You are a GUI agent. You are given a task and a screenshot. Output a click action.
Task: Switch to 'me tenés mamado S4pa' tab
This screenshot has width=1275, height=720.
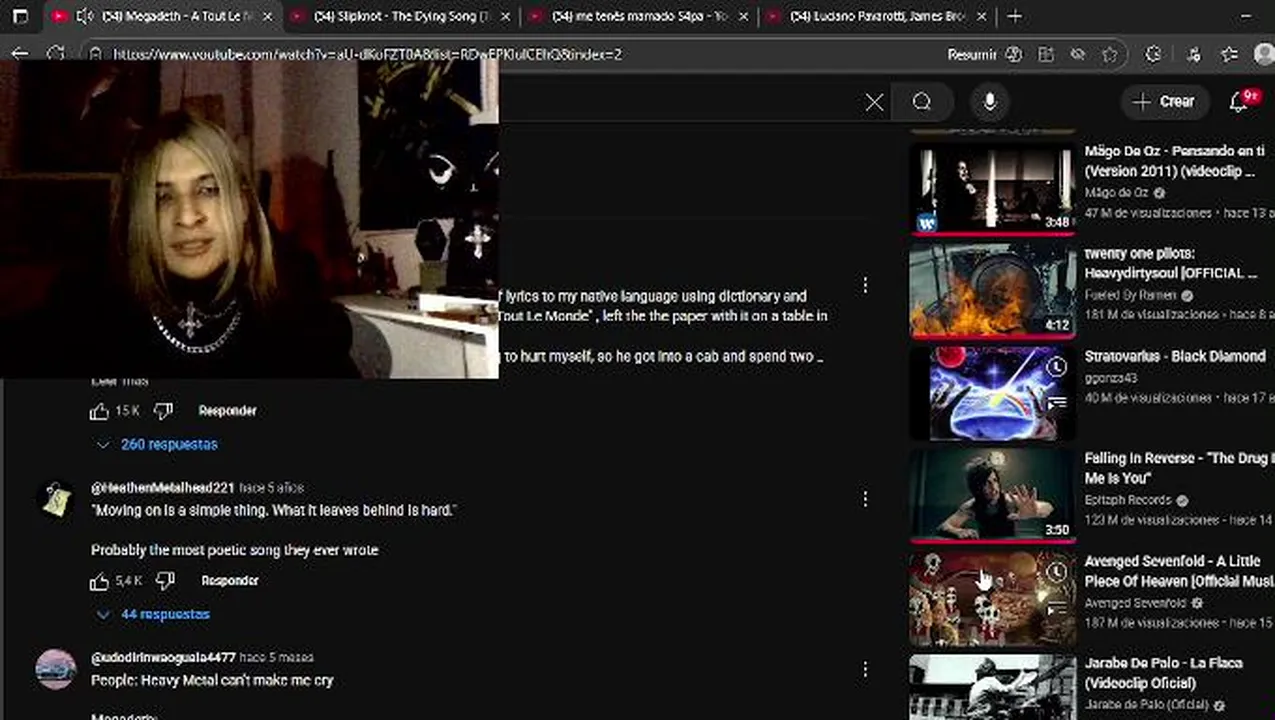click(x=640, y=16)
